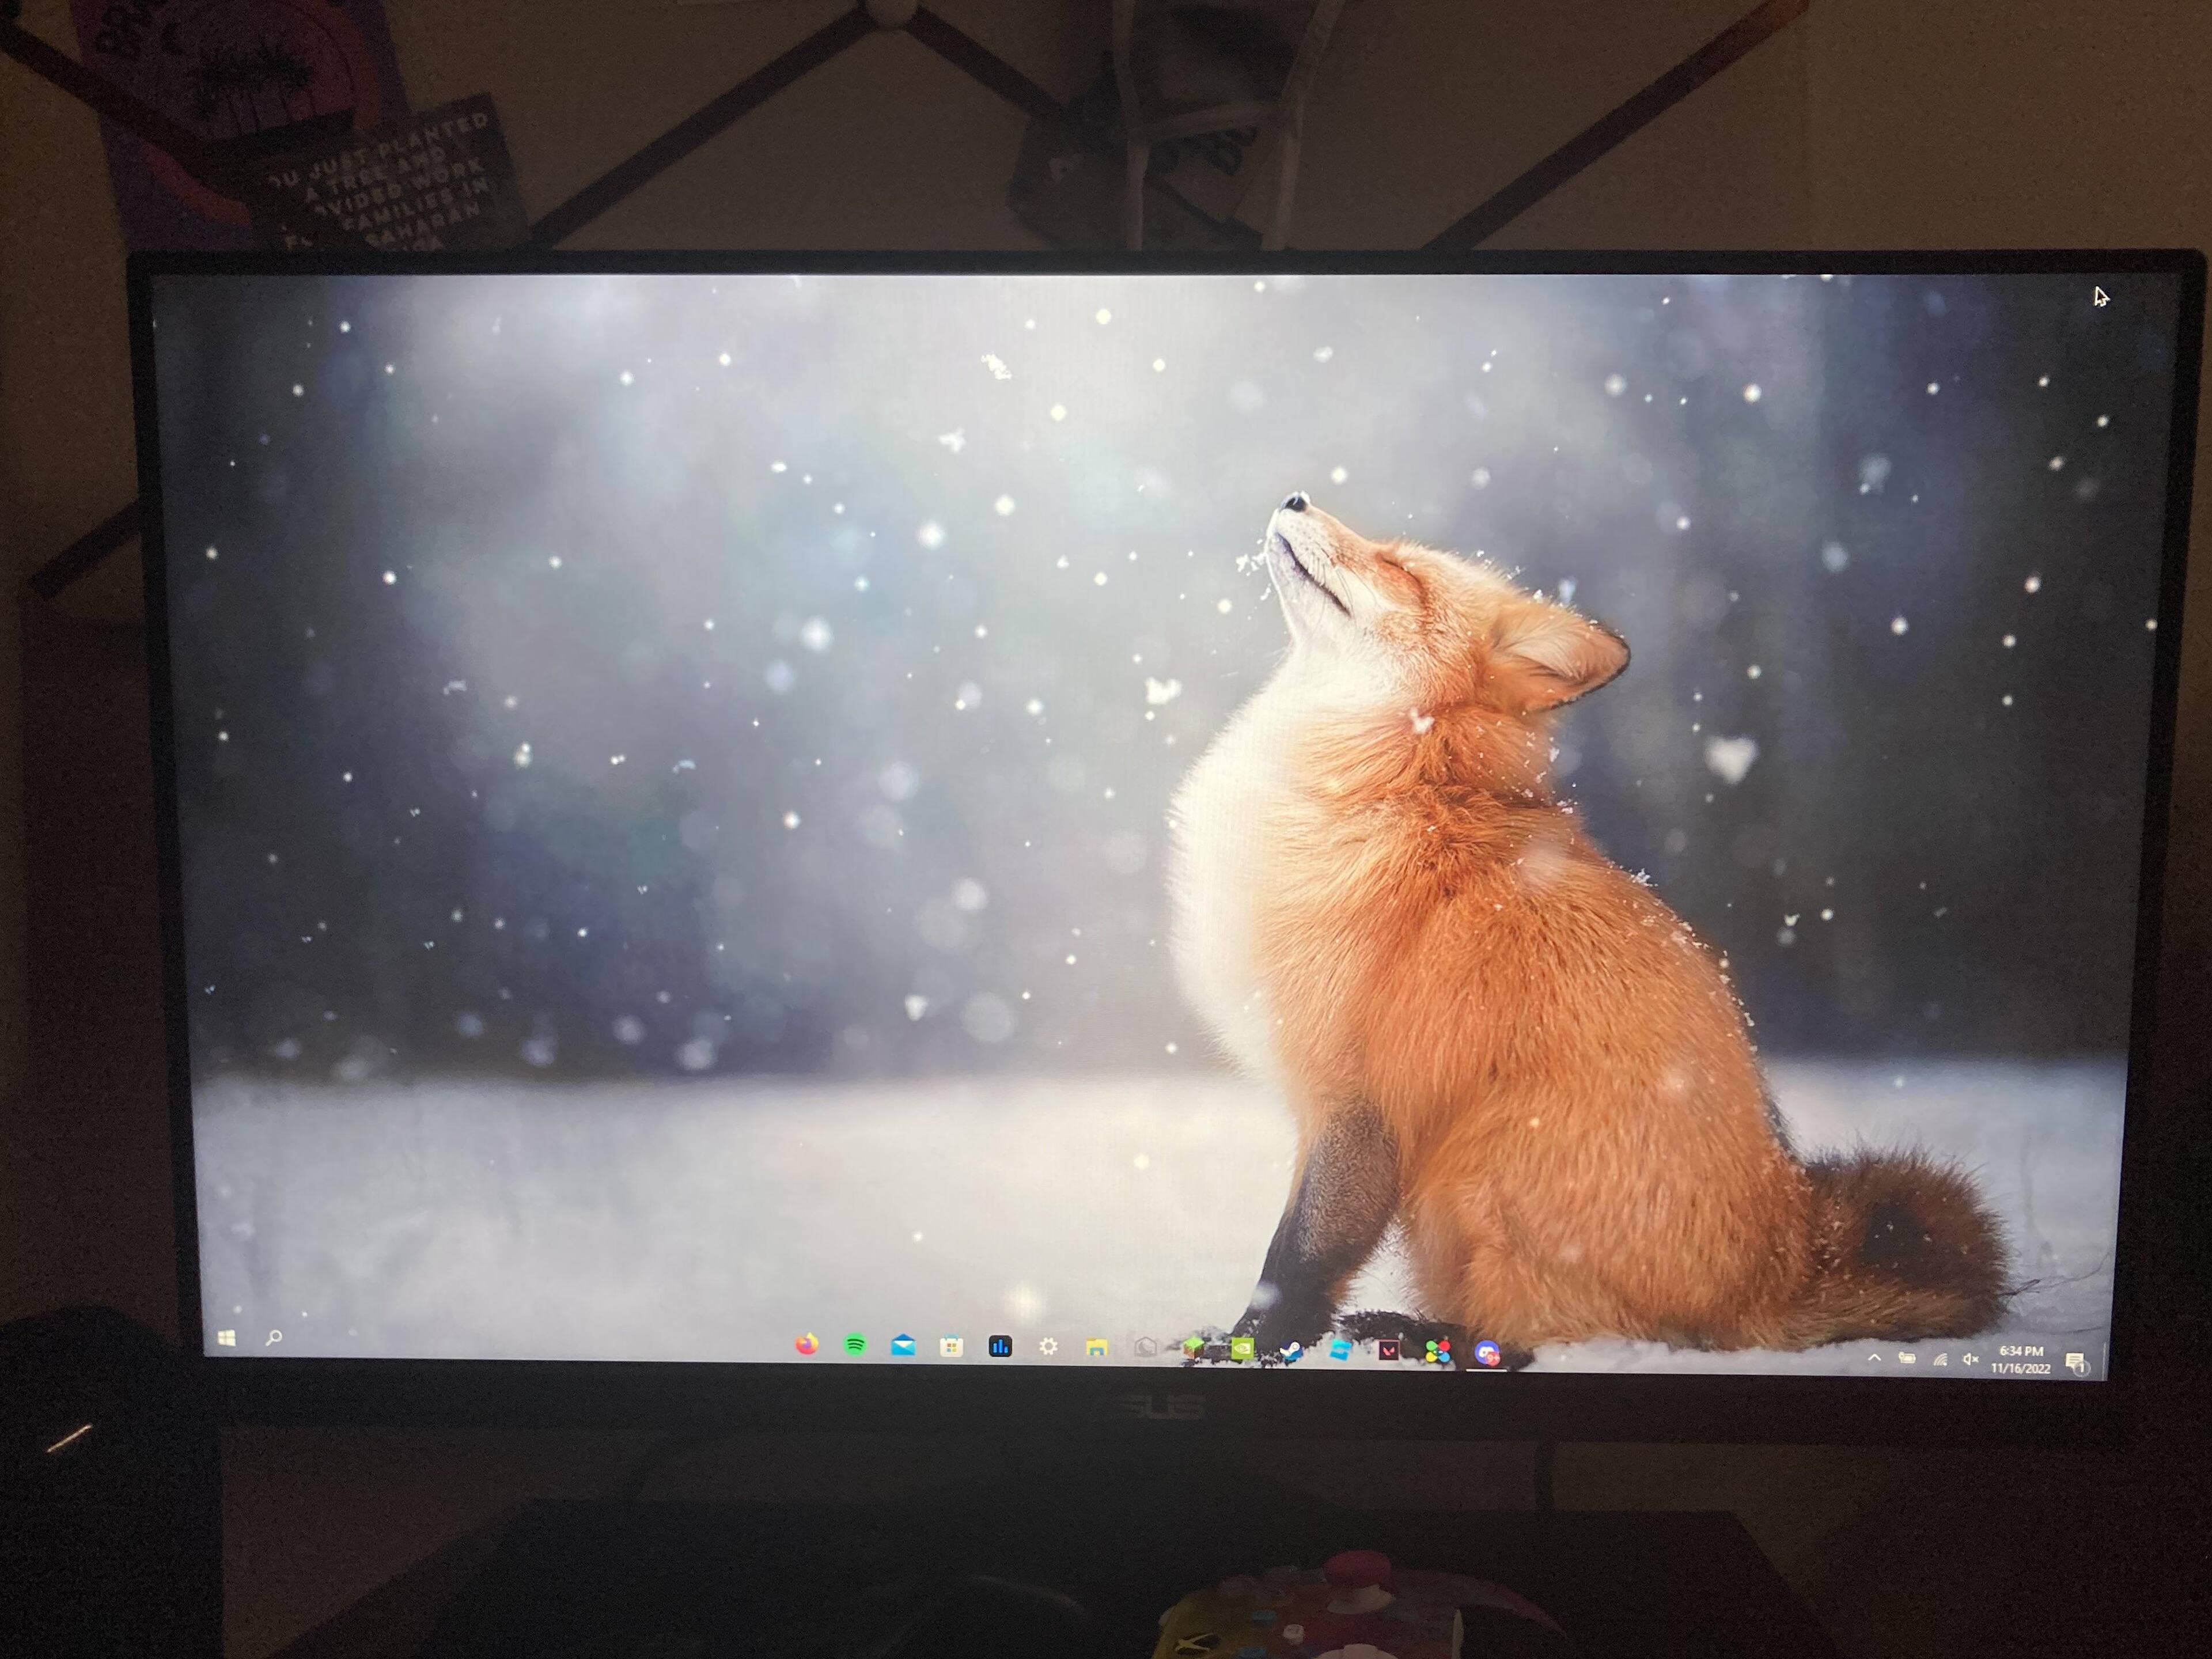Viewport: 2212px width, 1659px height.
Task: Open Firefox from the taskbar
Action: pos(806,1345)
